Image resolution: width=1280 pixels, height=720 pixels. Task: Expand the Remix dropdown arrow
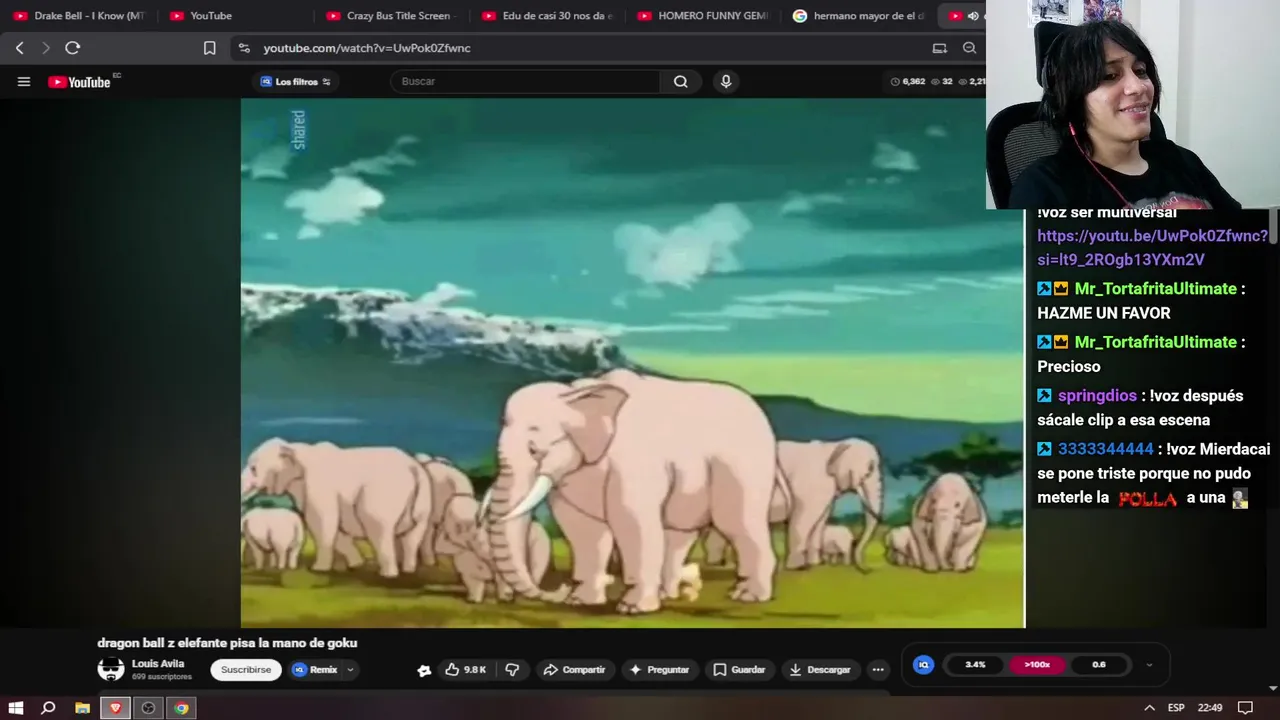[350, 670]
